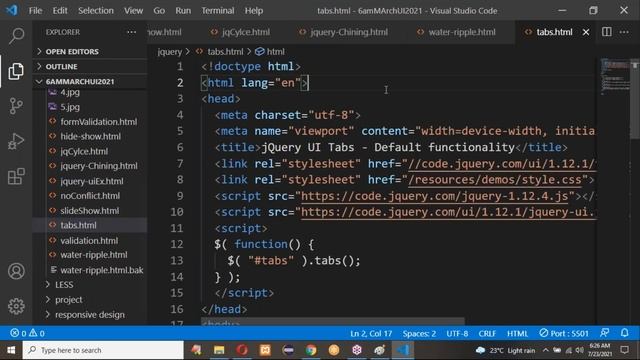Viewport: 640px width, 360px height.
Task: Open weather widget showing 23°C Light rain
Action: [x=505, y=350]
